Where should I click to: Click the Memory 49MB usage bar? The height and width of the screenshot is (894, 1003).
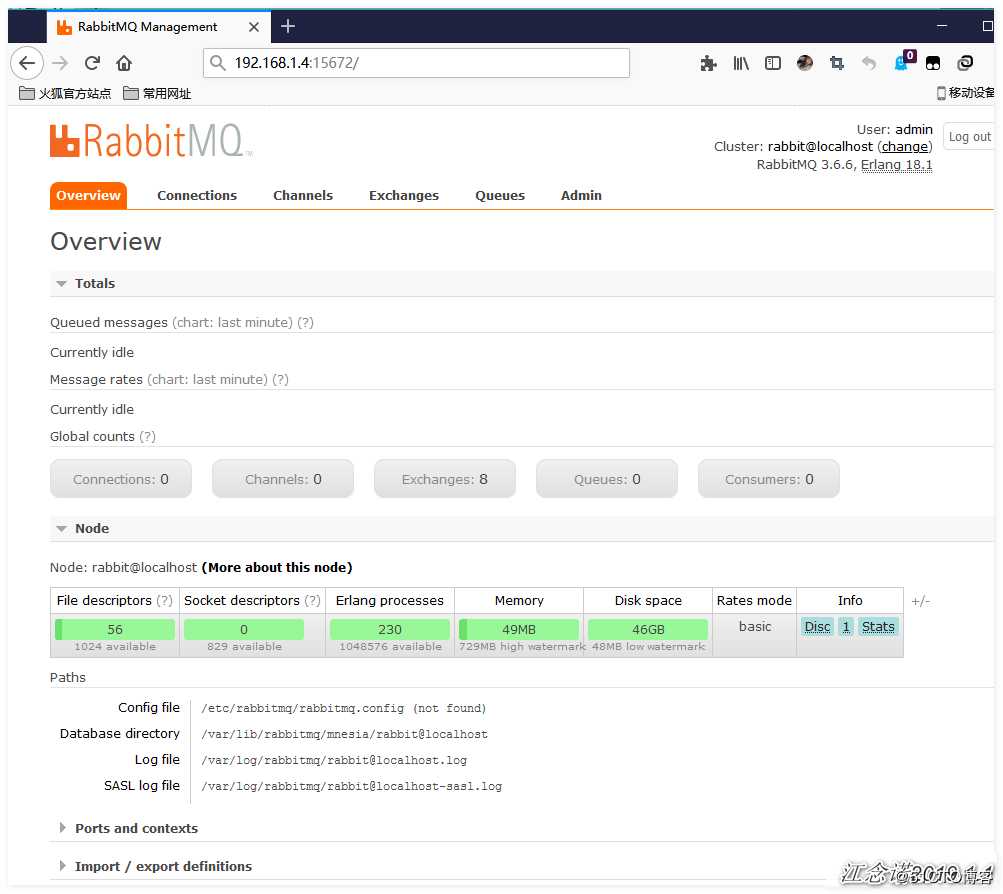pyautogui.click(x=519, y=629)
